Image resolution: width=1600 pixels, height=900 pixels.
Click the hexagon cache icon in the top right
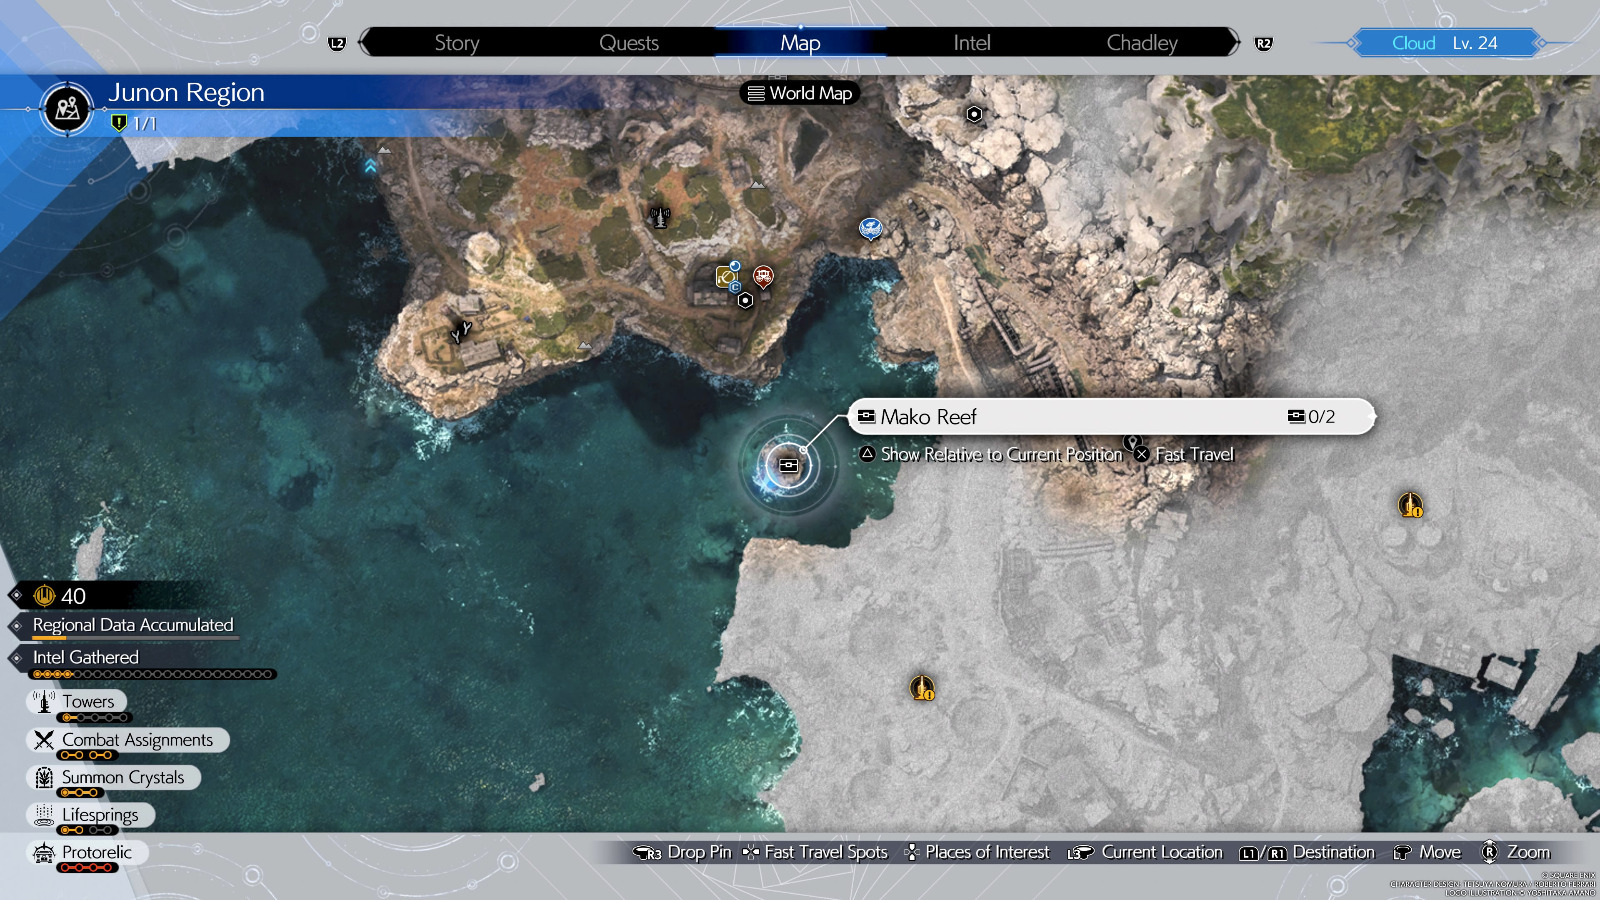click(973, 114)
